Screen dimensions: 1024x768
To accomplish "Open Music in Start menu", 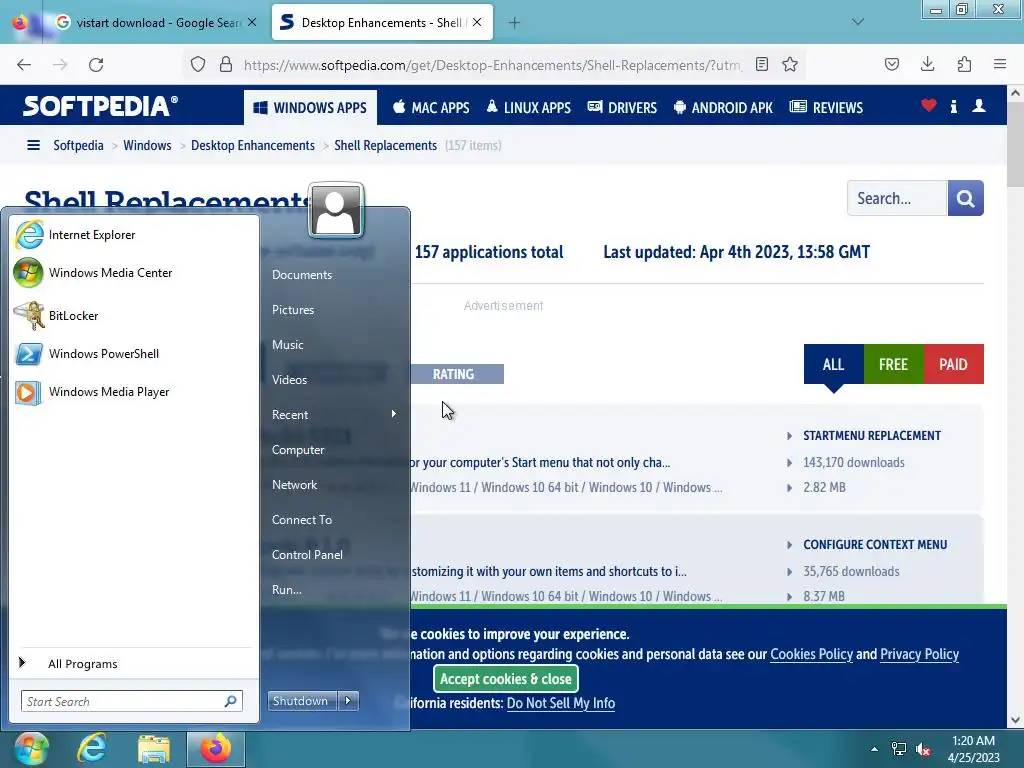I will coord(287,345).
